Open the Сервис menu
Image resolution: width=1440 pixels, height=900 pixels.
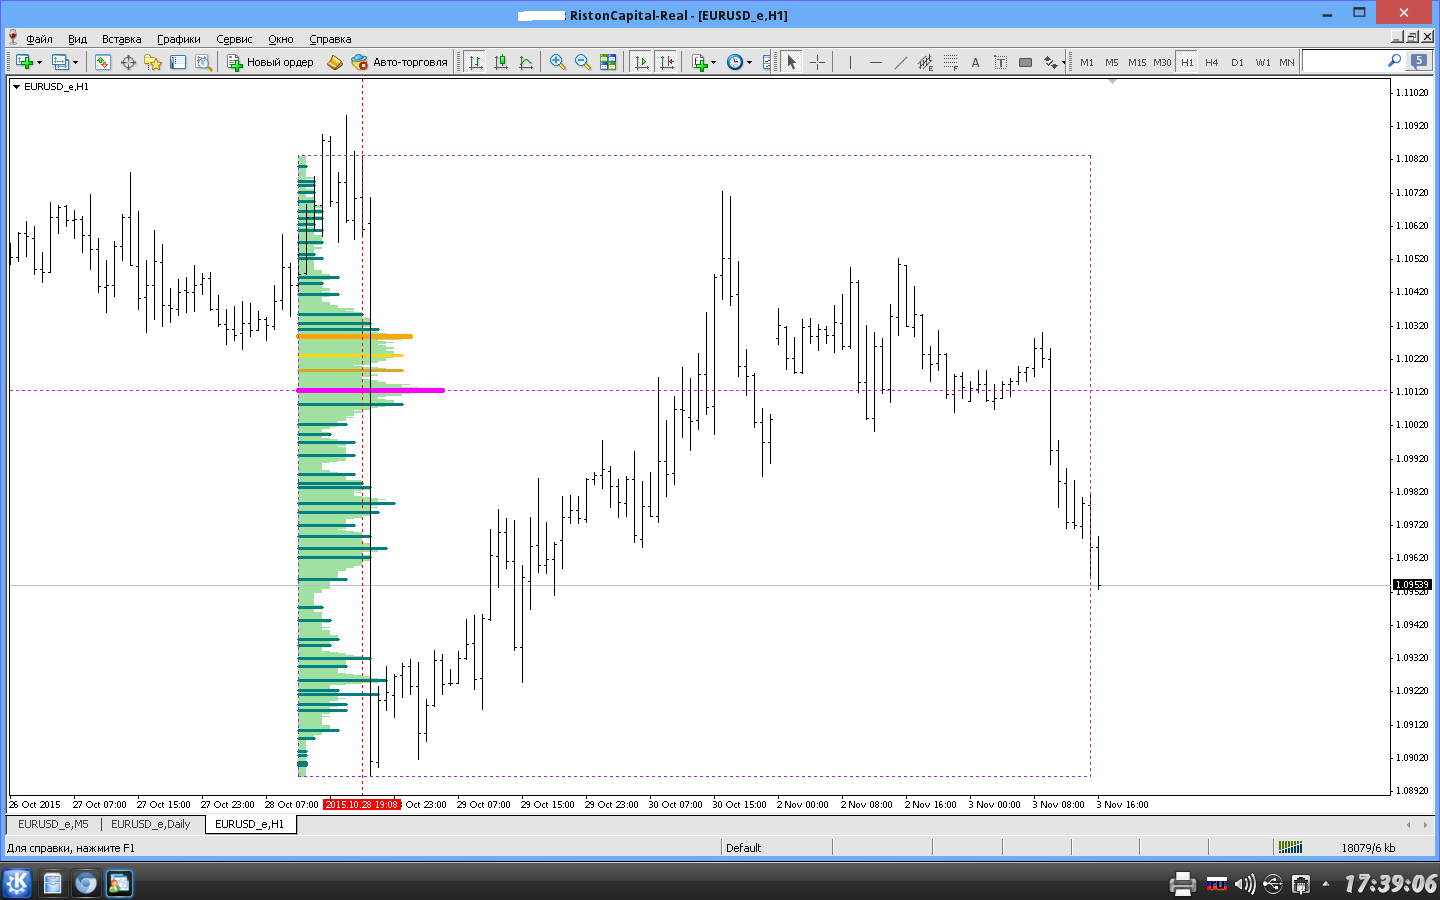[234, 39]
